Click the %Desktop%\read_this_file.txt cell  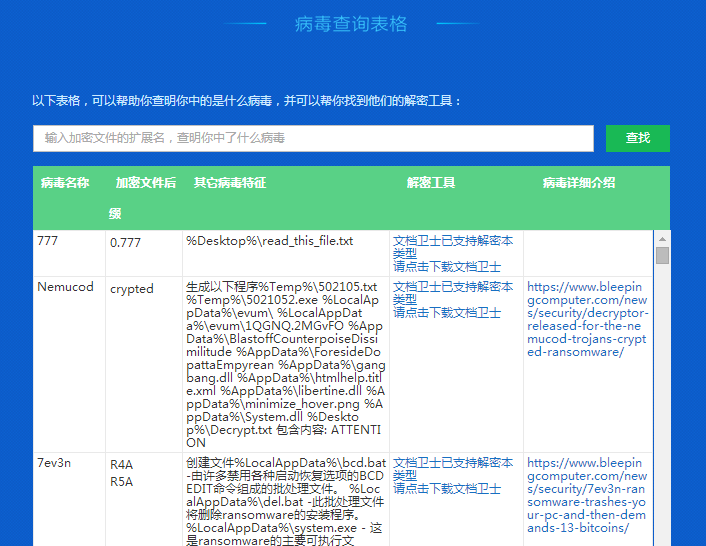286,253
